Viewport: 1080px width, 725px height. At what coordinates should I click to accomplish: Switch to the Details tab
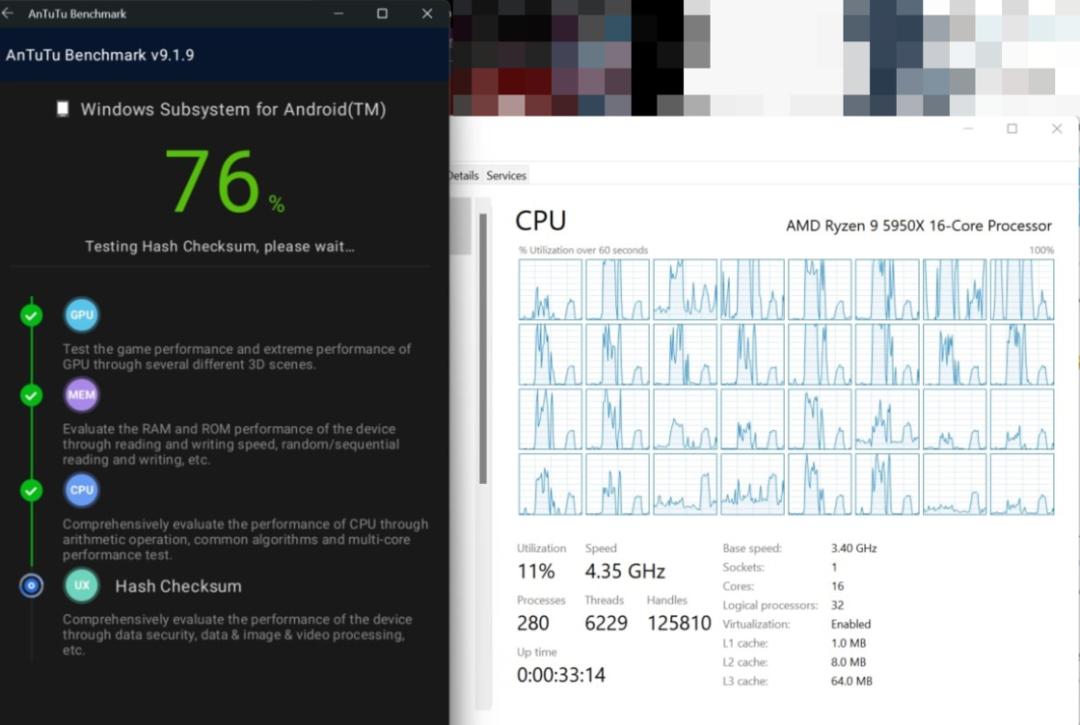(x=464, y=176)
